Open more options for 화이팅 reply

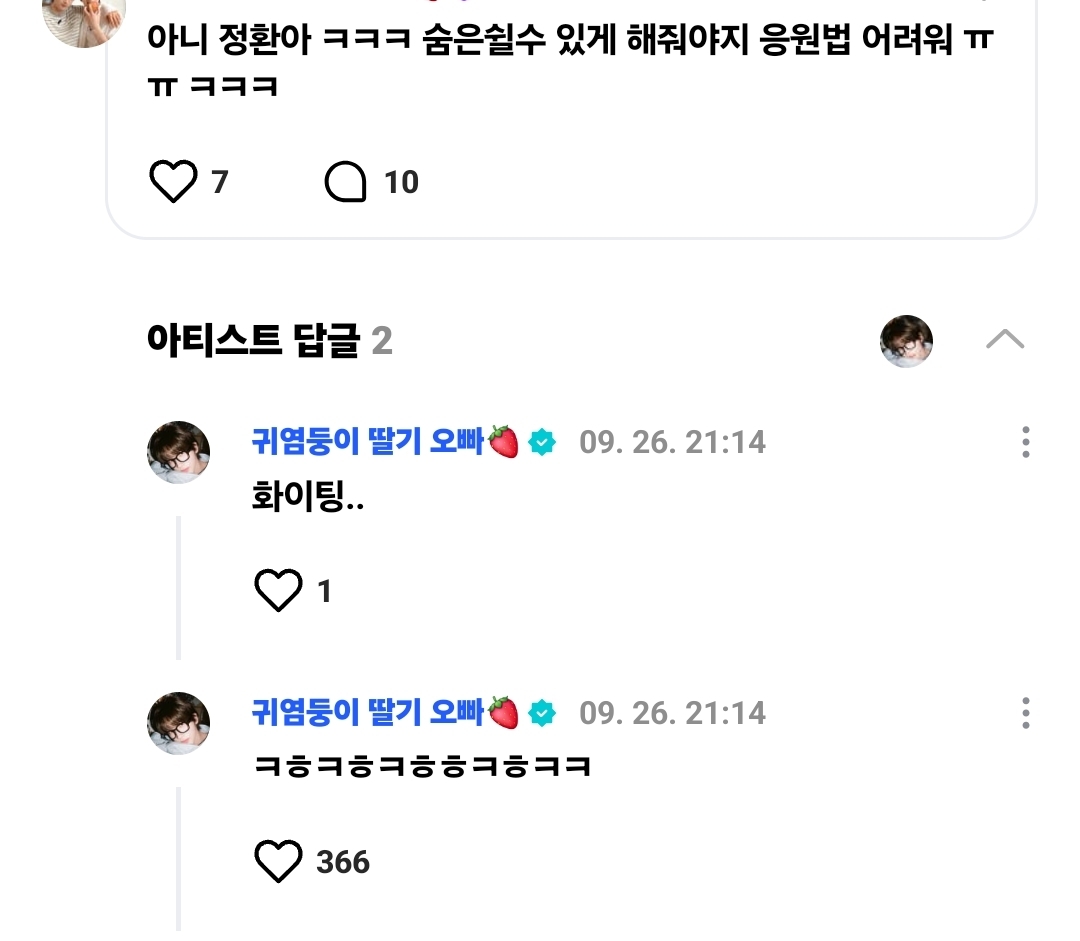(x=1025, y=442)
